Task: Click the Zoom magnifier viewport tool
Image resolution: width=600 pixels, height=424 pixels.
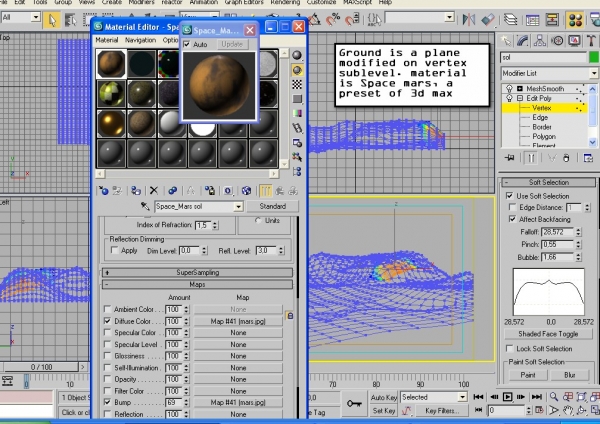Action: click(554, 397)
